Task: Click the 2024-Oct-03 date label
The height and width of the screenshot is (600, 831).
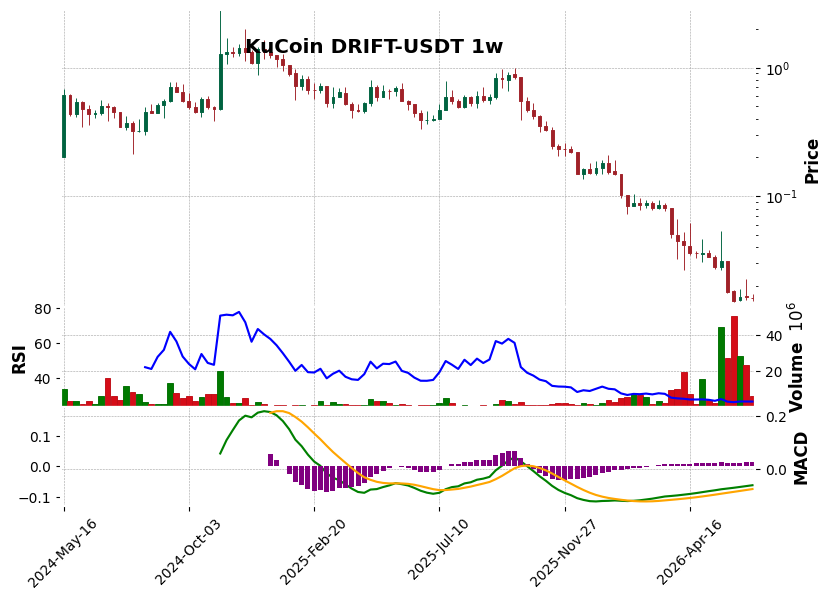Action: coord(189,552)
